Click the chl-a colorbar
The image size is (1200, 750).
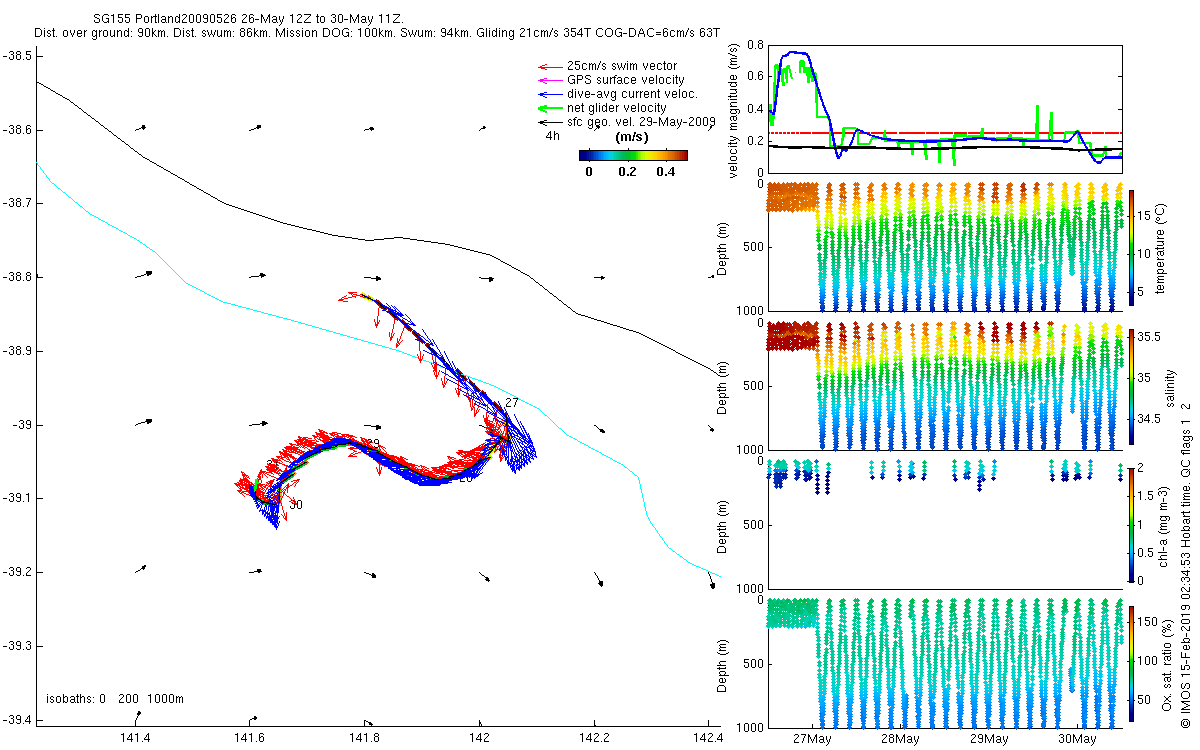click(x=1132, y=524)
